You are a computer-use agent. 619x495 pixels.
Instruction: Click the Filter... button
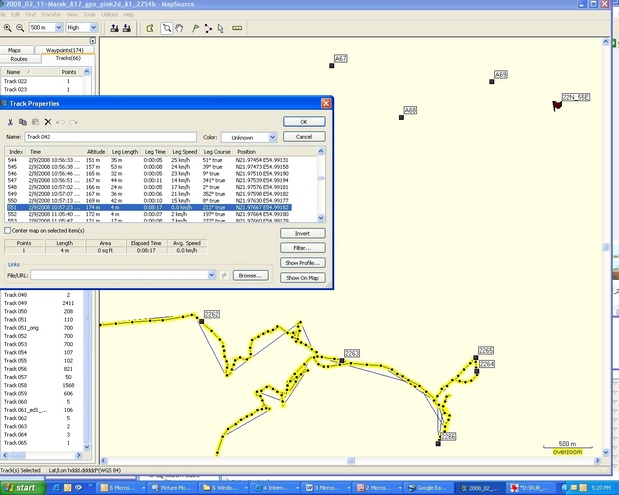tap(302, 248)
